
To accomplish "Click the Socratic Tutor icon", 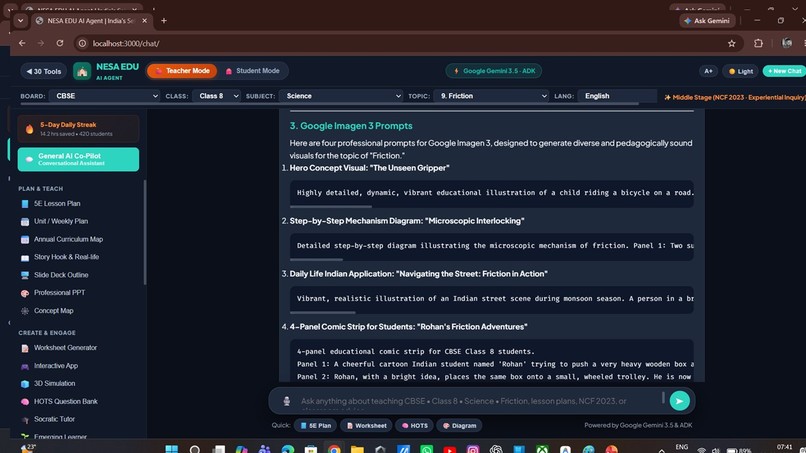I will click(x=25, y=420).
